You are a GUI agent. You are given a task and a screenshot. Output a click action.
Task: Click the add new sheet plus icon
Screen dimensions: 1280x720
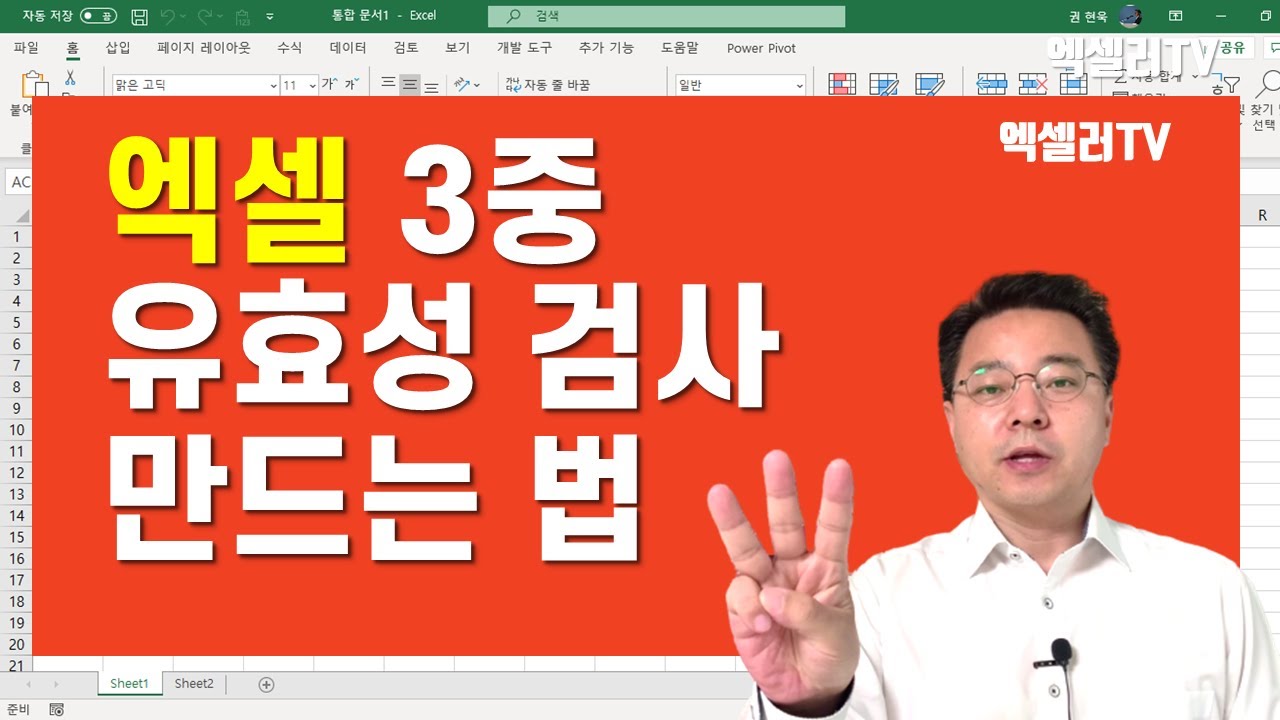(266, 685)
